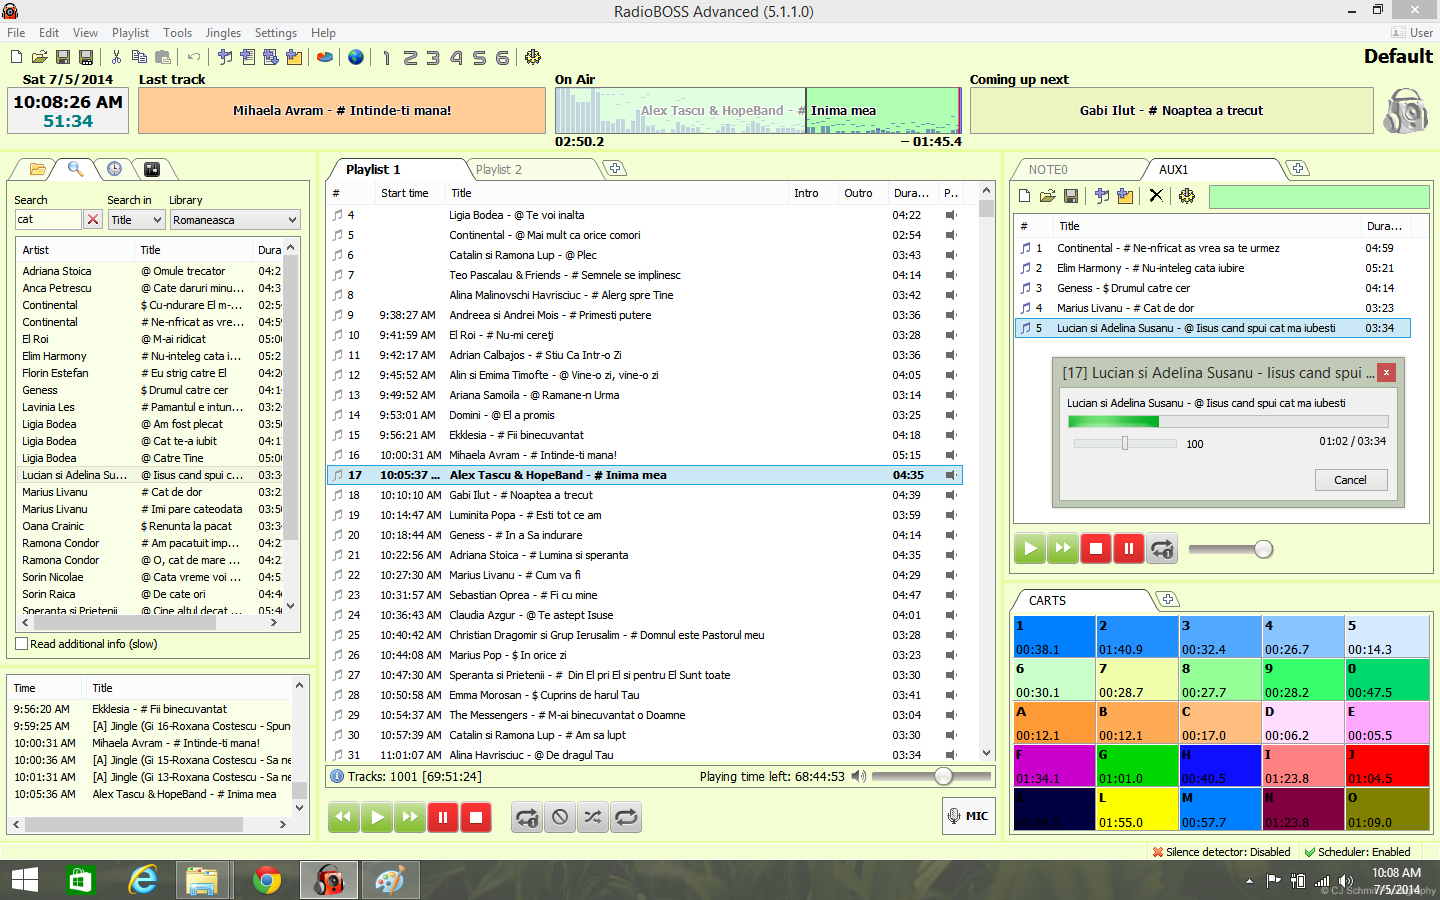Click the Add track icon in main toolbar
Image resolution: width=1440 pixels, height=900 pixels.
click(225, 57)
